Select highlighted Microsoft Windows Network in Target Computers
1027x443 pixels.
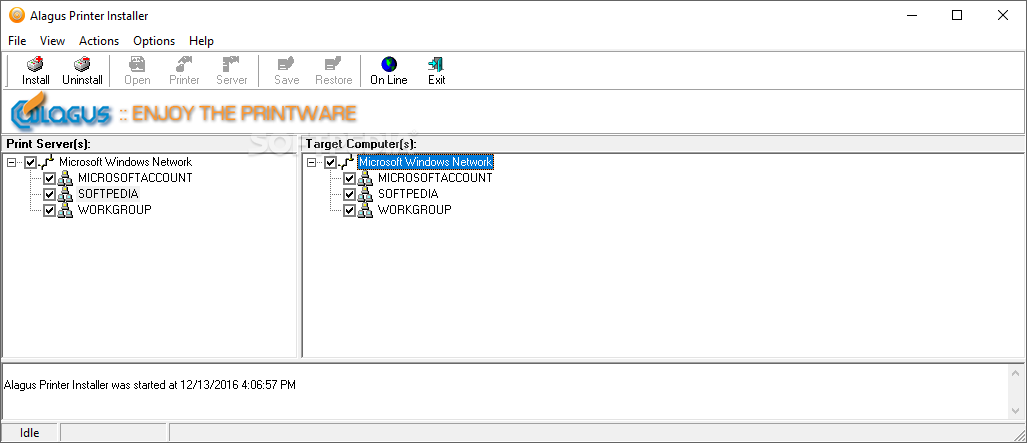426,162
